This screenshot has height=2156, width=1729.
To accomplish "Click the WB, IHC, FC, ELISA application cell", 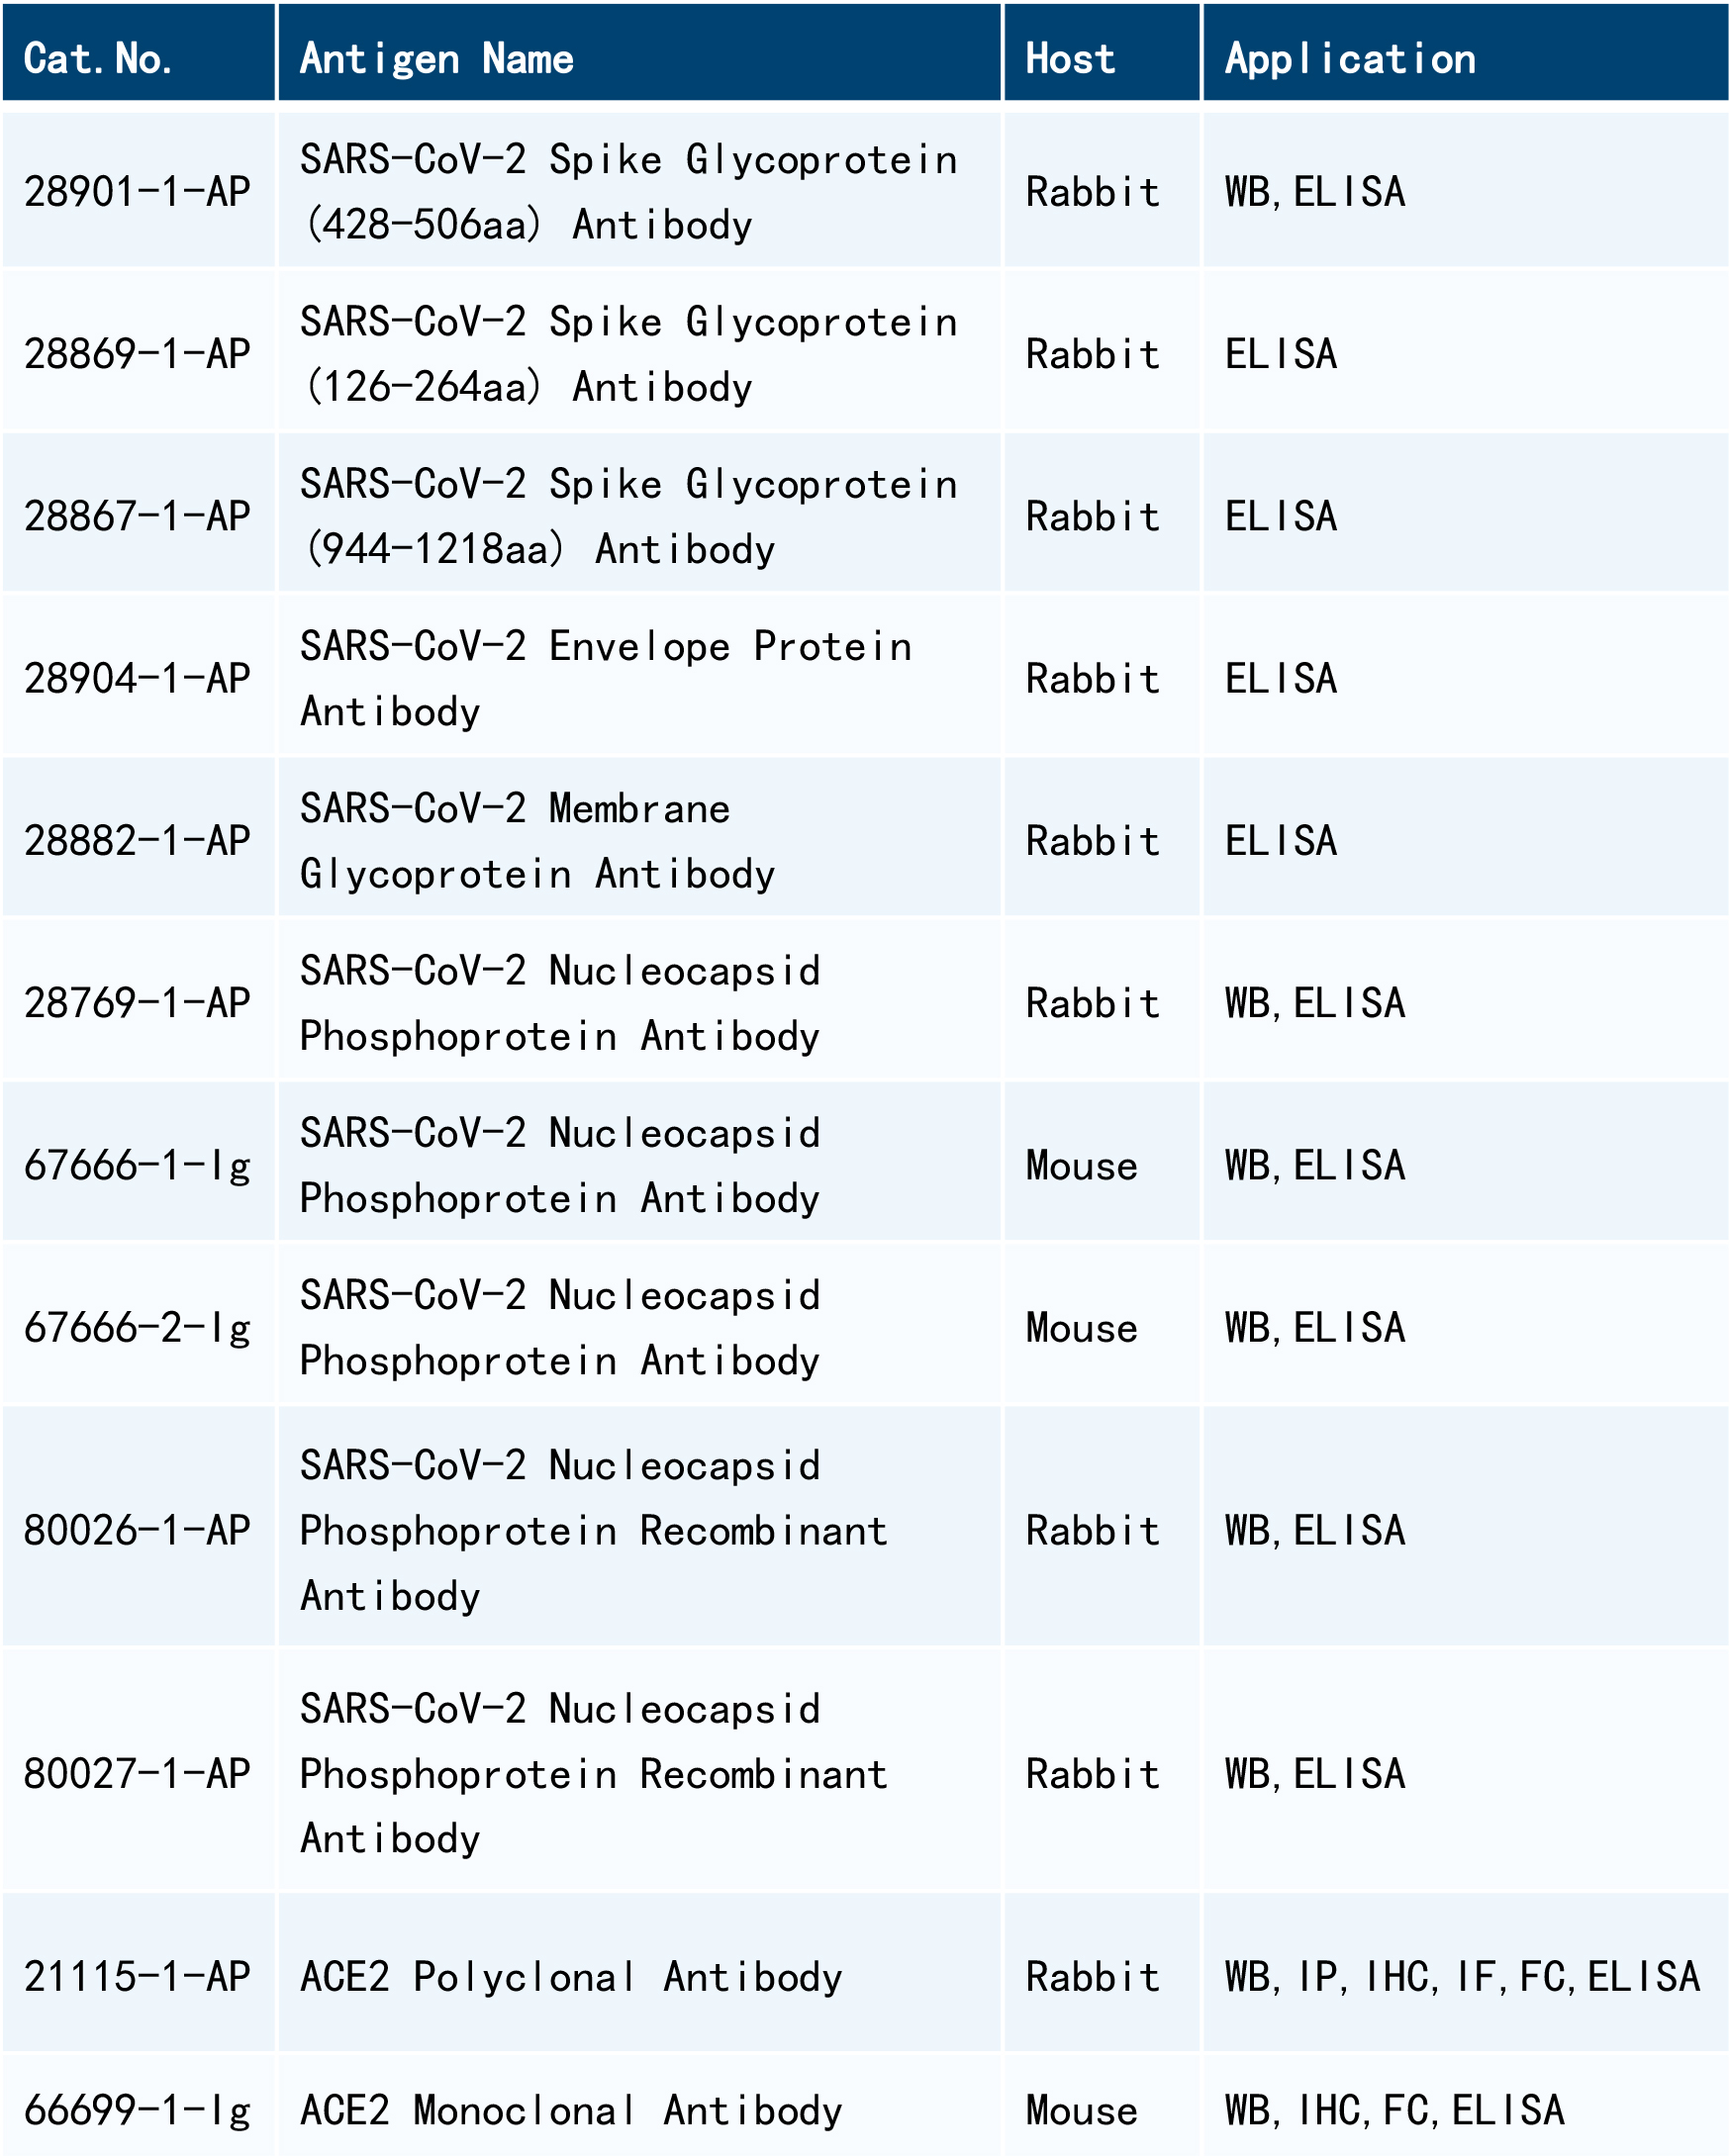I will (1394, 2110).
